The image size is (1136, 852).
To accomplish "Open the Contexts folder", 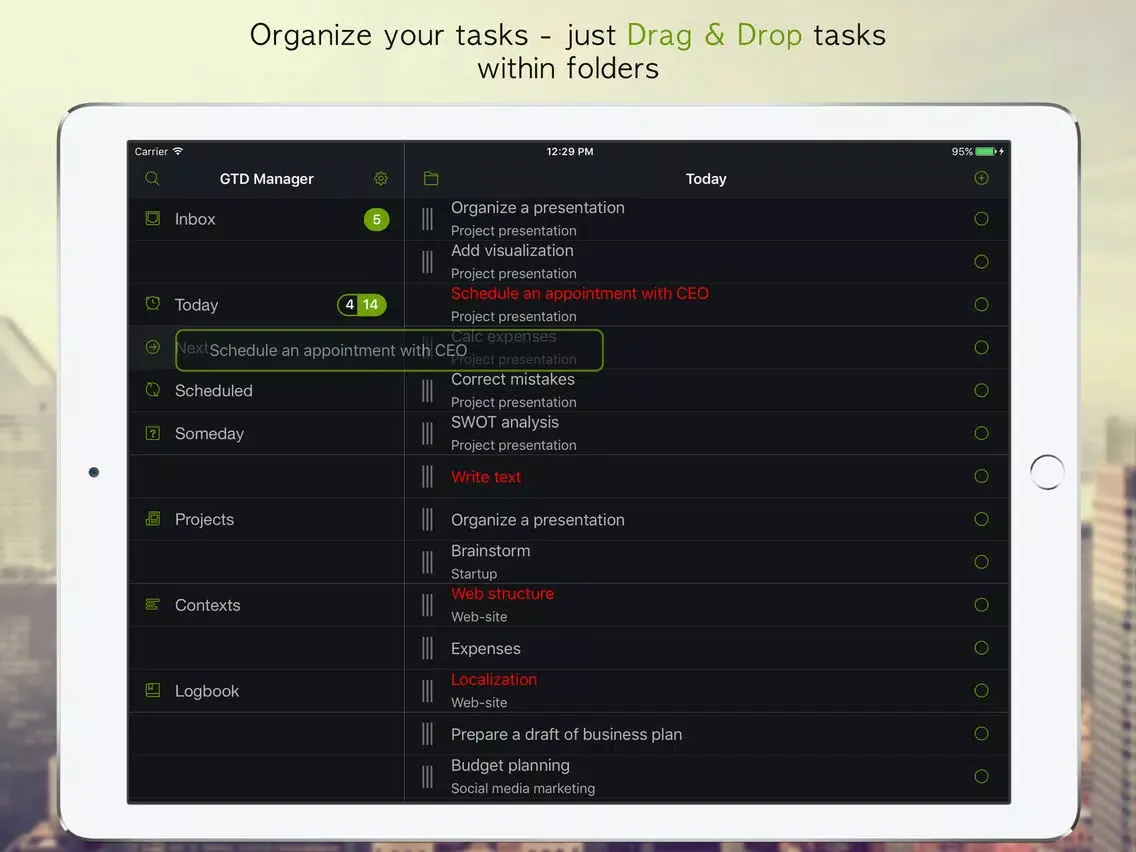I will (x=266, y=605).
